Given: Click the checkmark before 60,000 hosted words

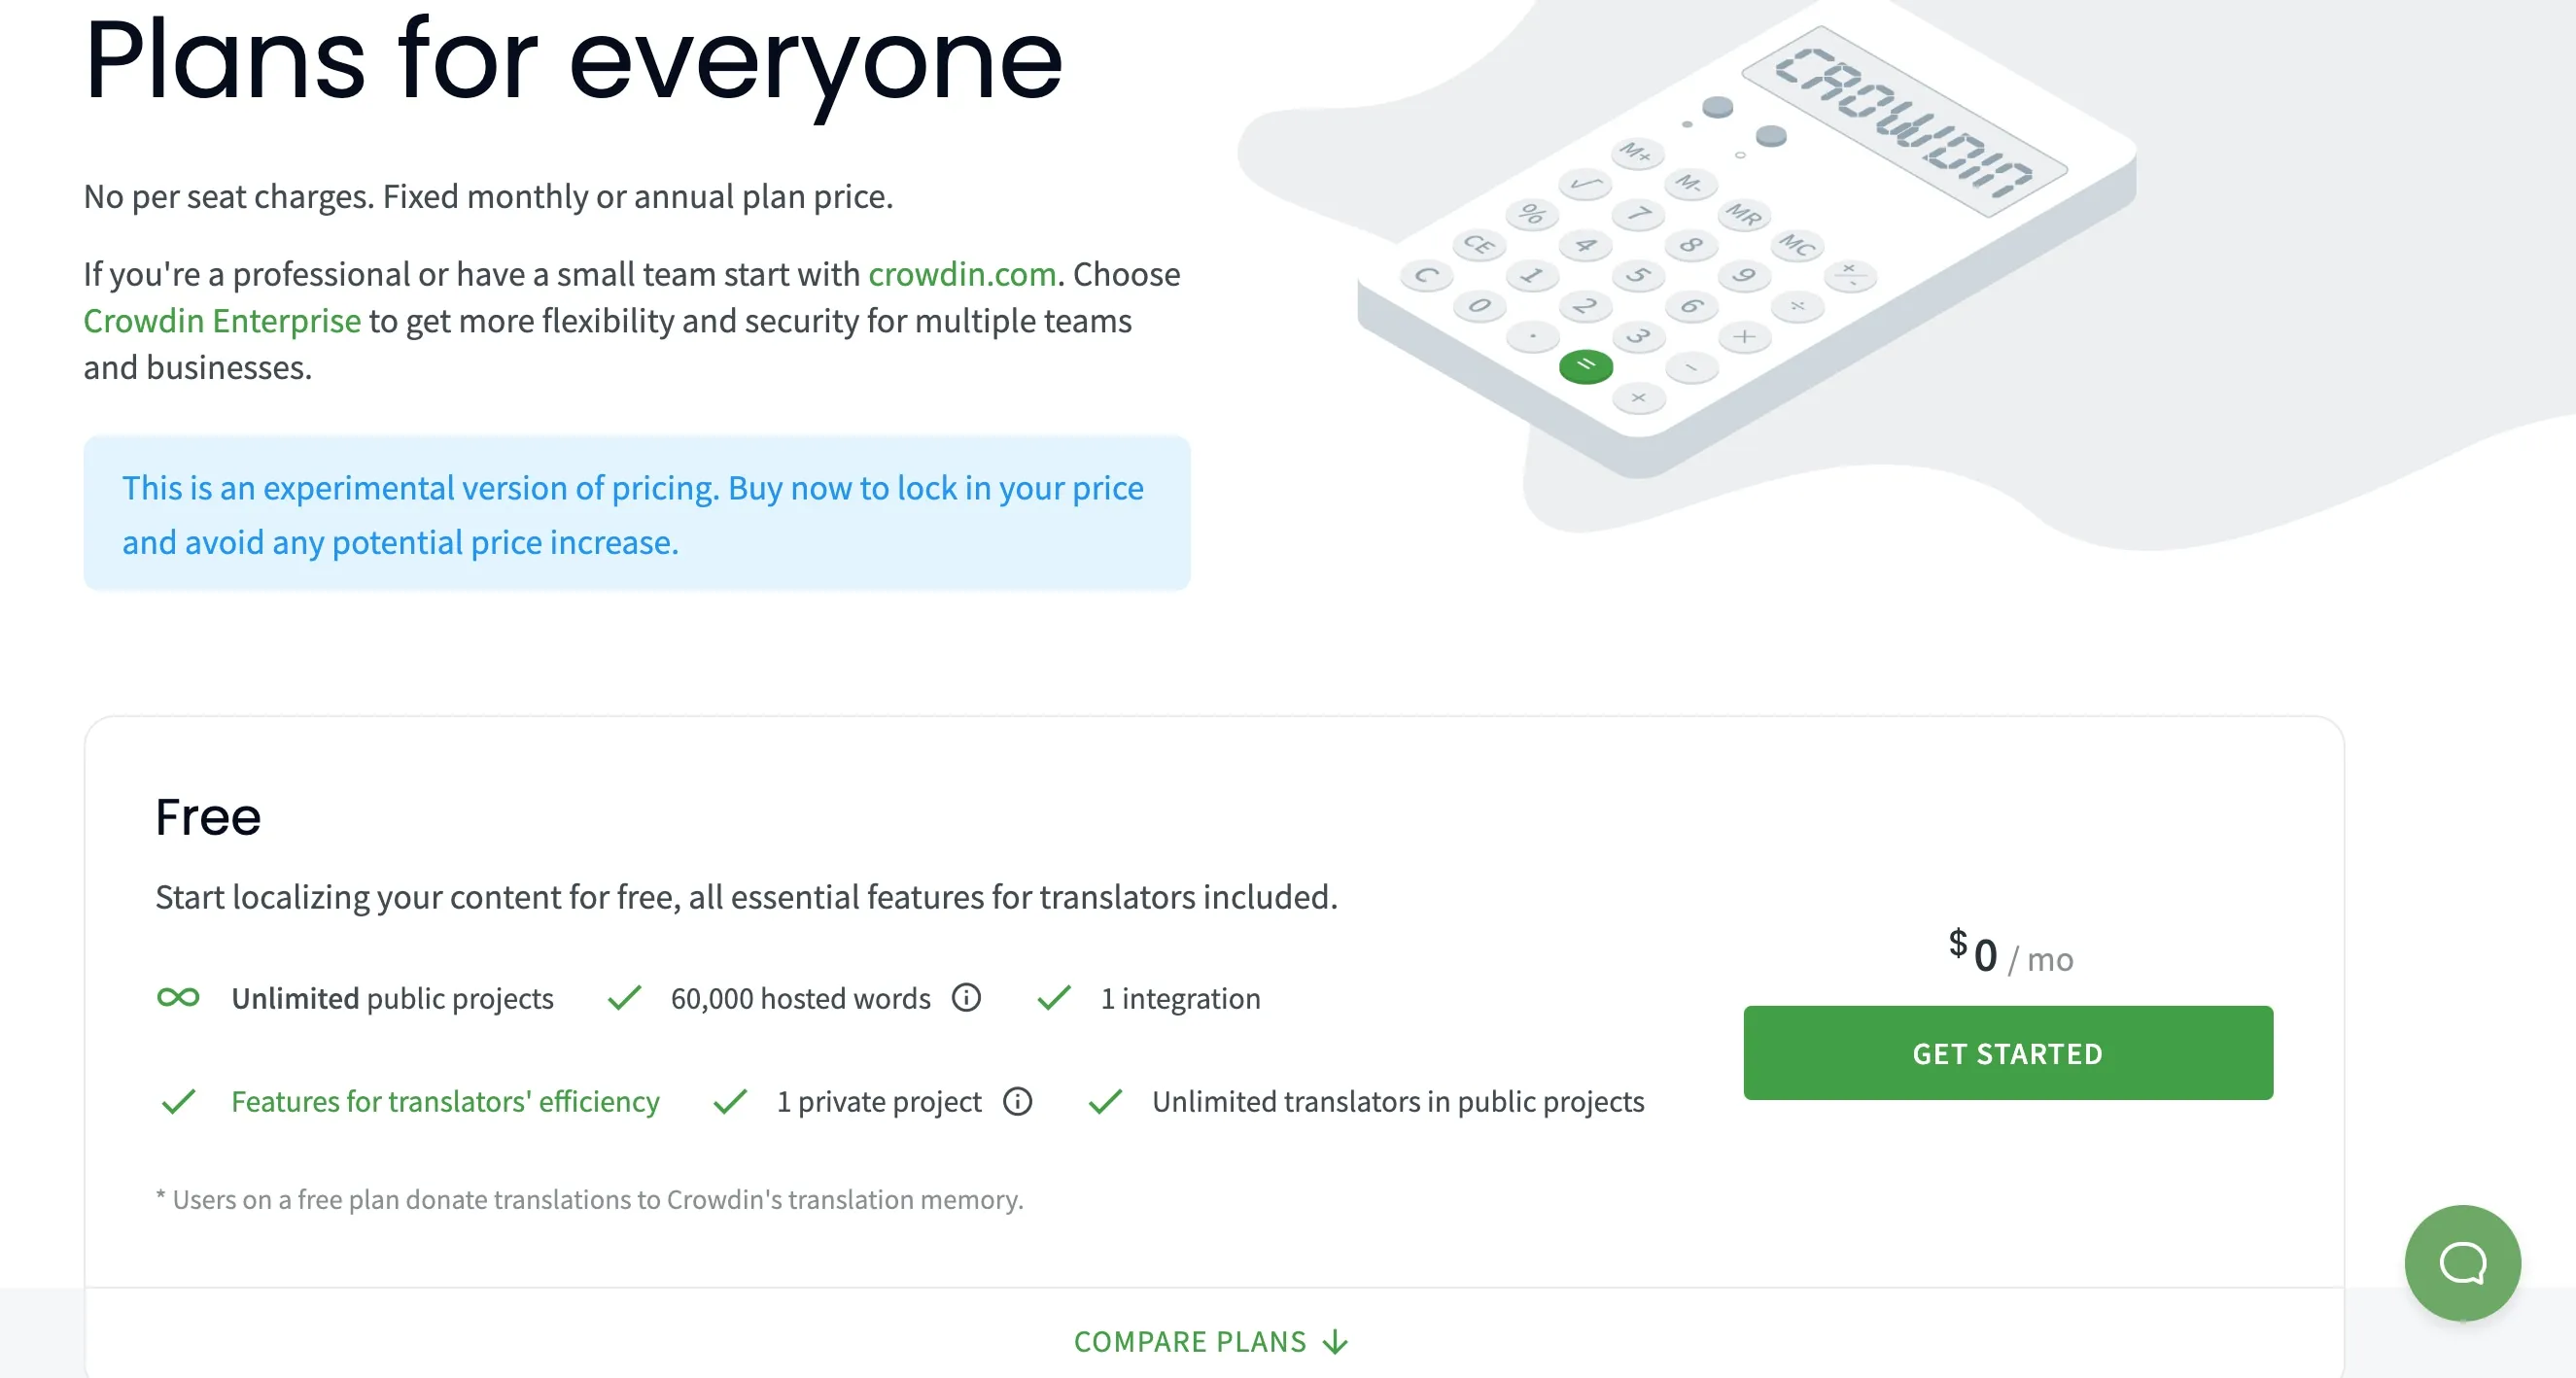Looking at the screenshot, I should click(624, 998).
